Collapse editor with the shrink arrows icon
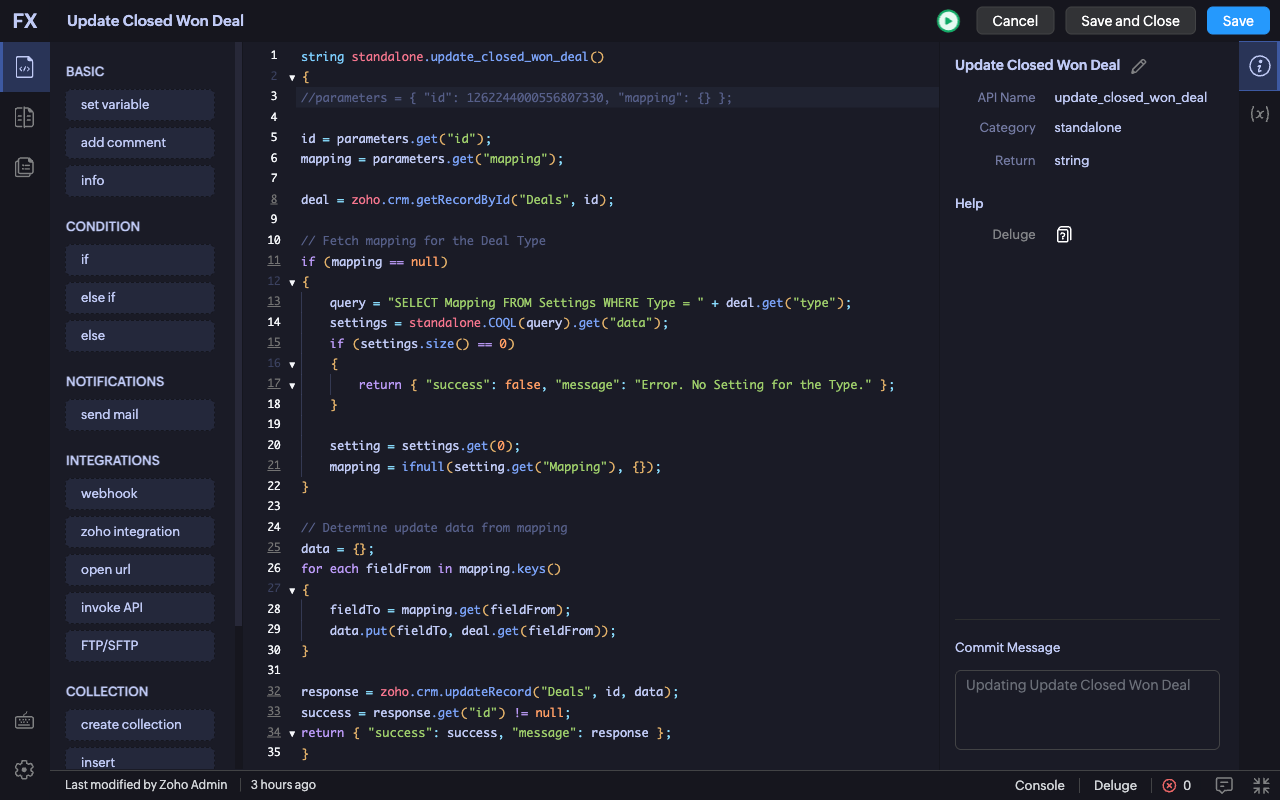The image size is (1280, 800). 1261,785
